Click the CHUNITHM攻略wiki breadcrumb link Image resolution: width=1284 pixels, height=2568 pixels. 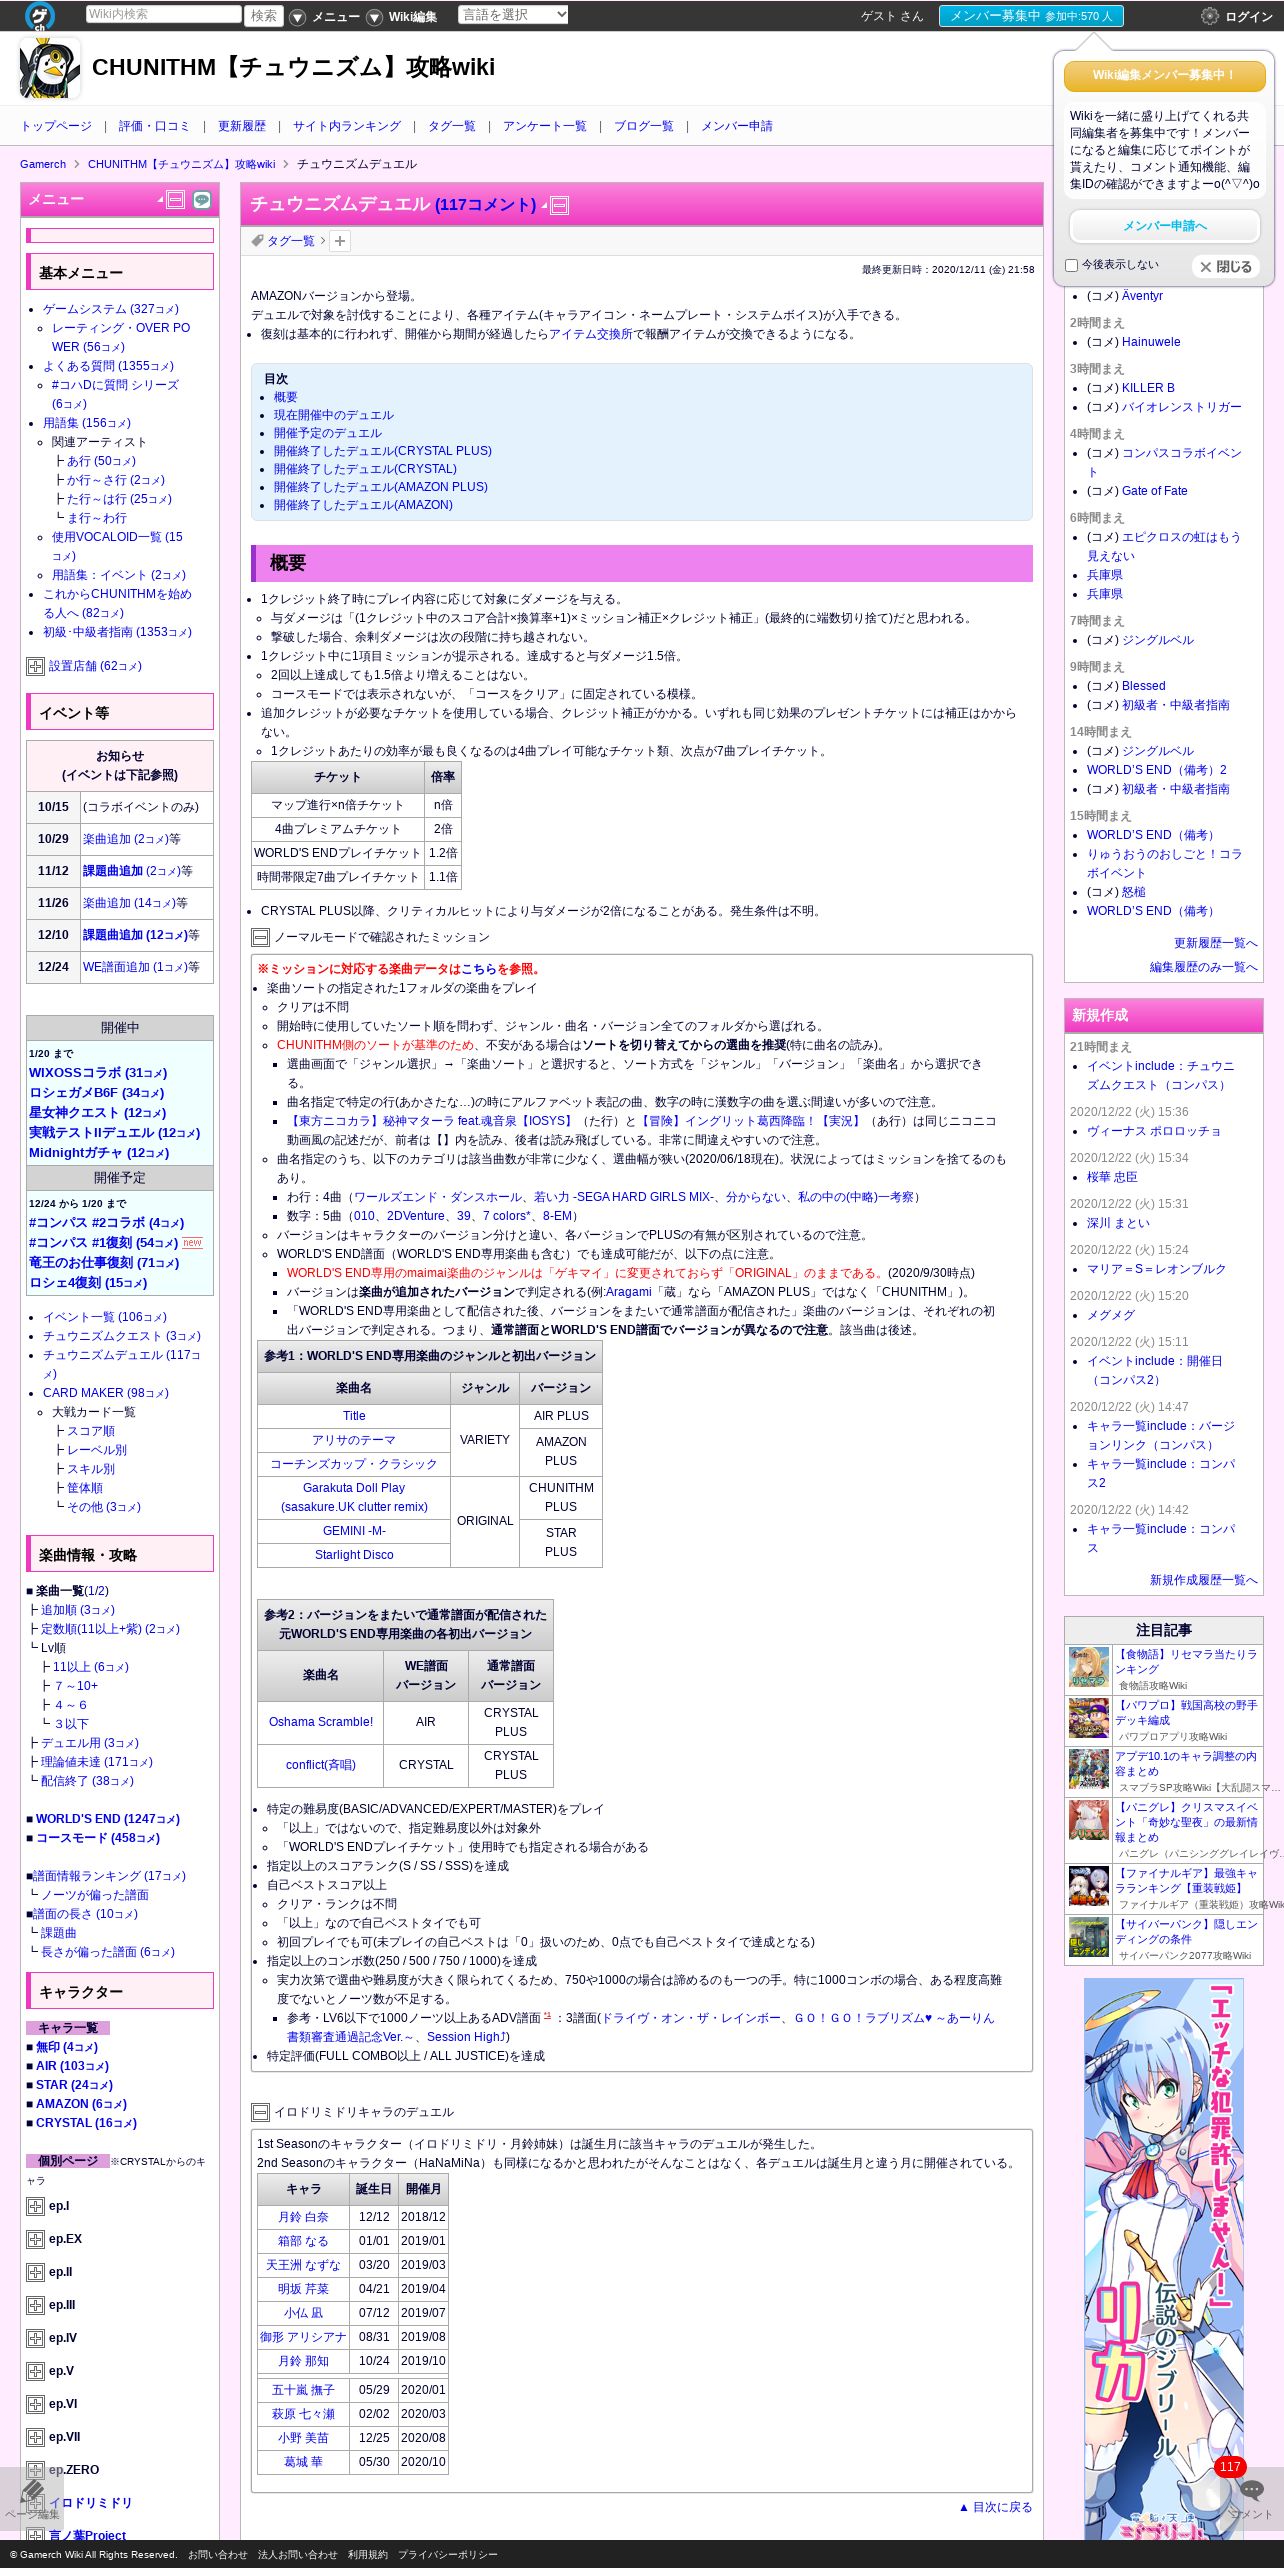(x=181, y=165)
